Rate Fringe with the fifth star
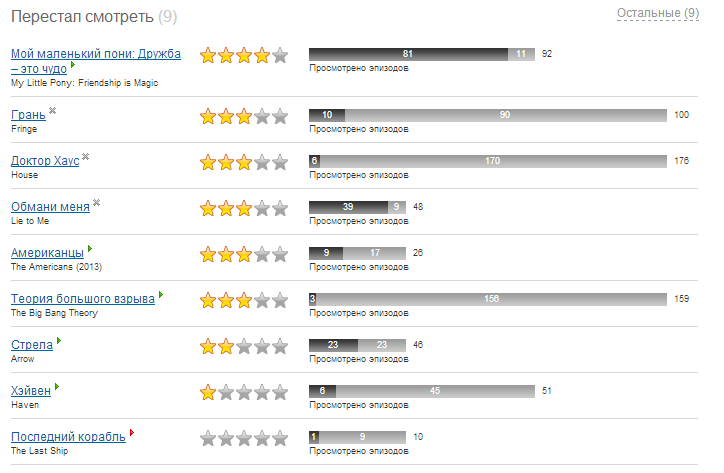Screen dimensions: 724x473 280,116
